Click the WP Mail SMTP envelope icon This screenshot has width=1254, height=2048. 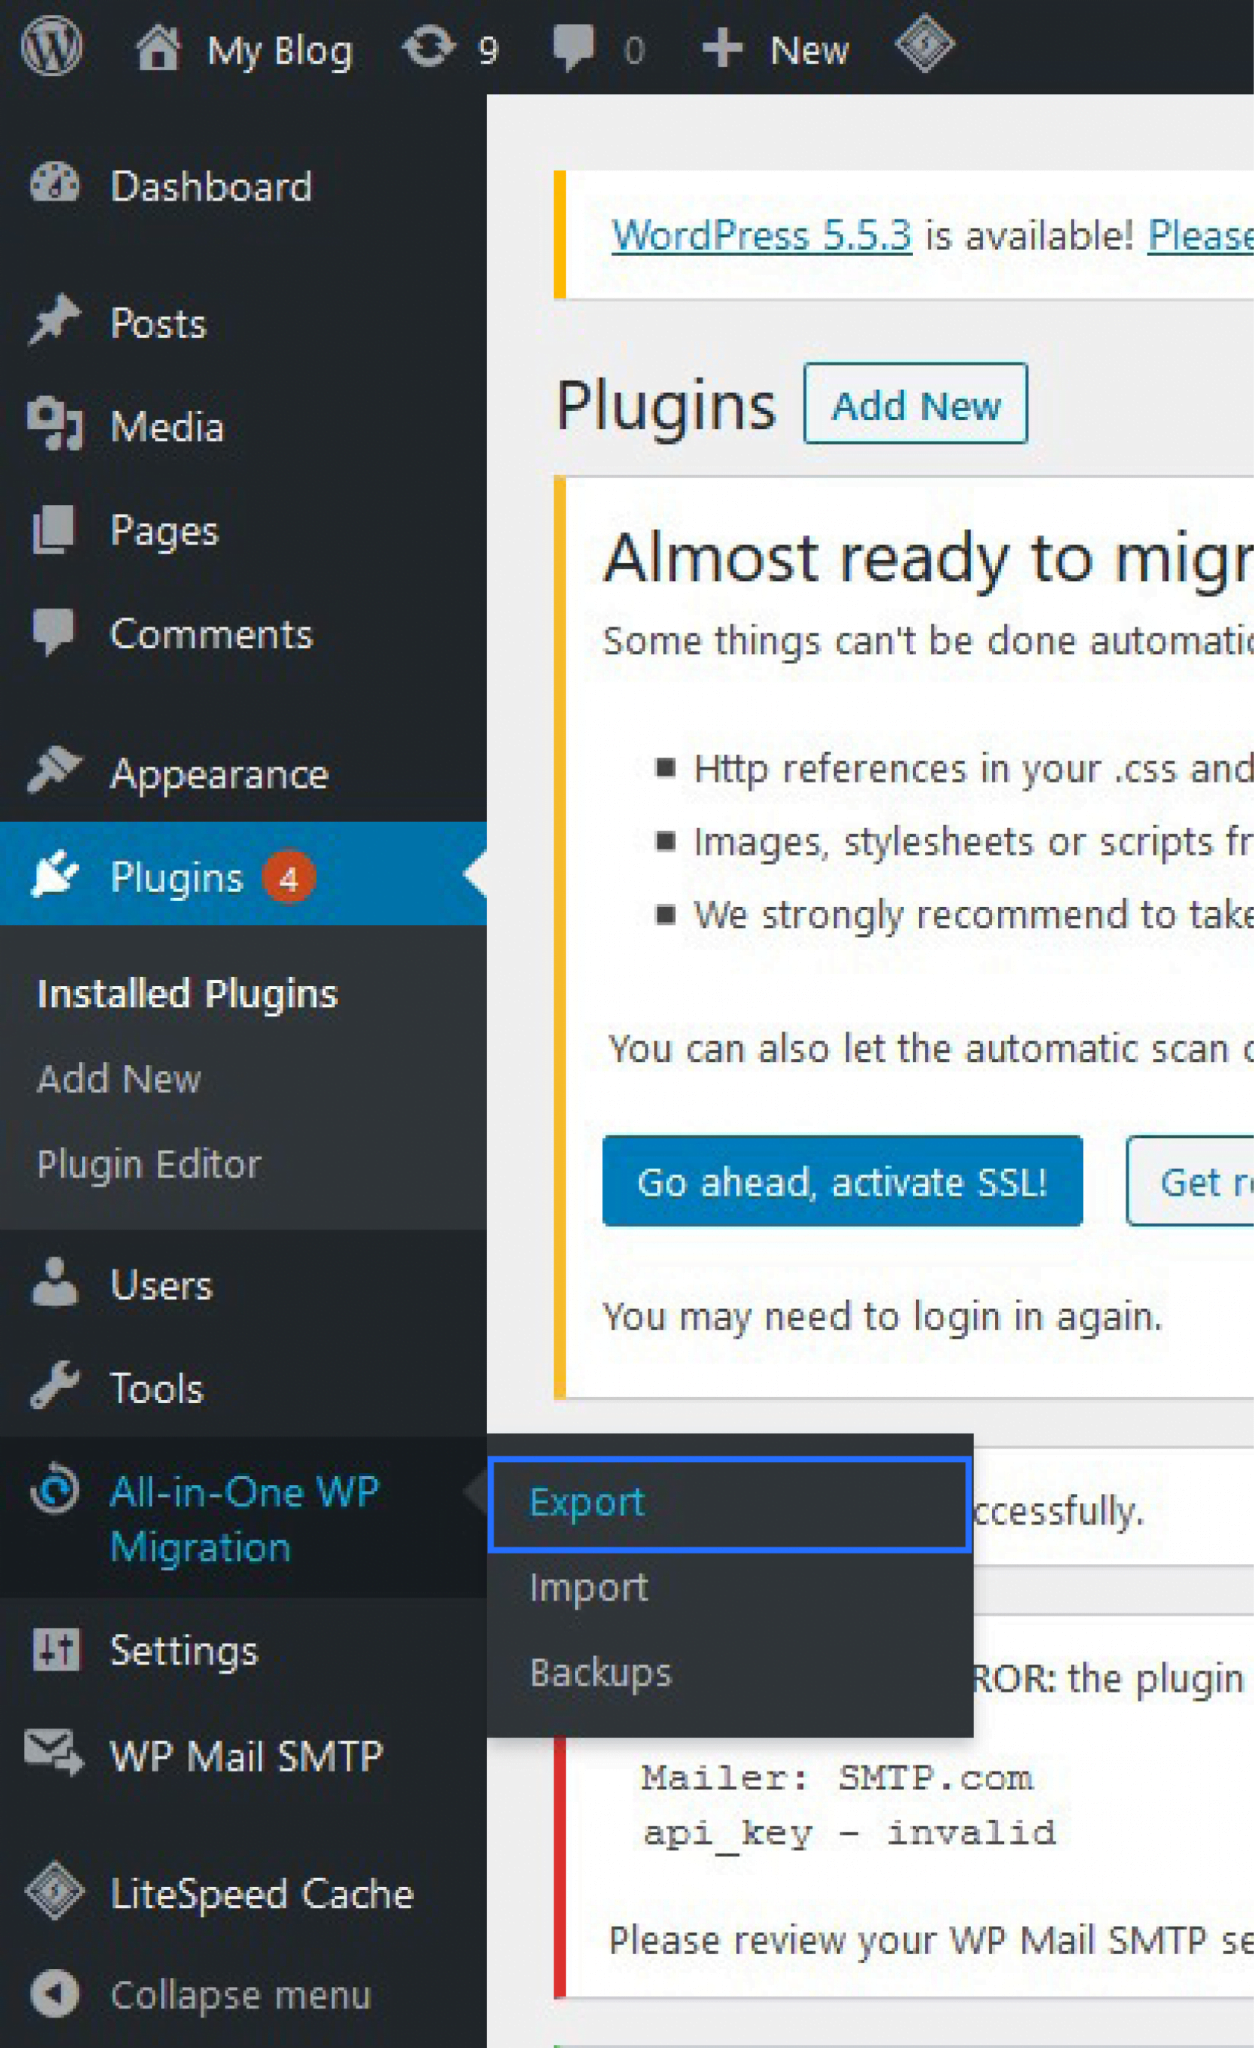54,1753
